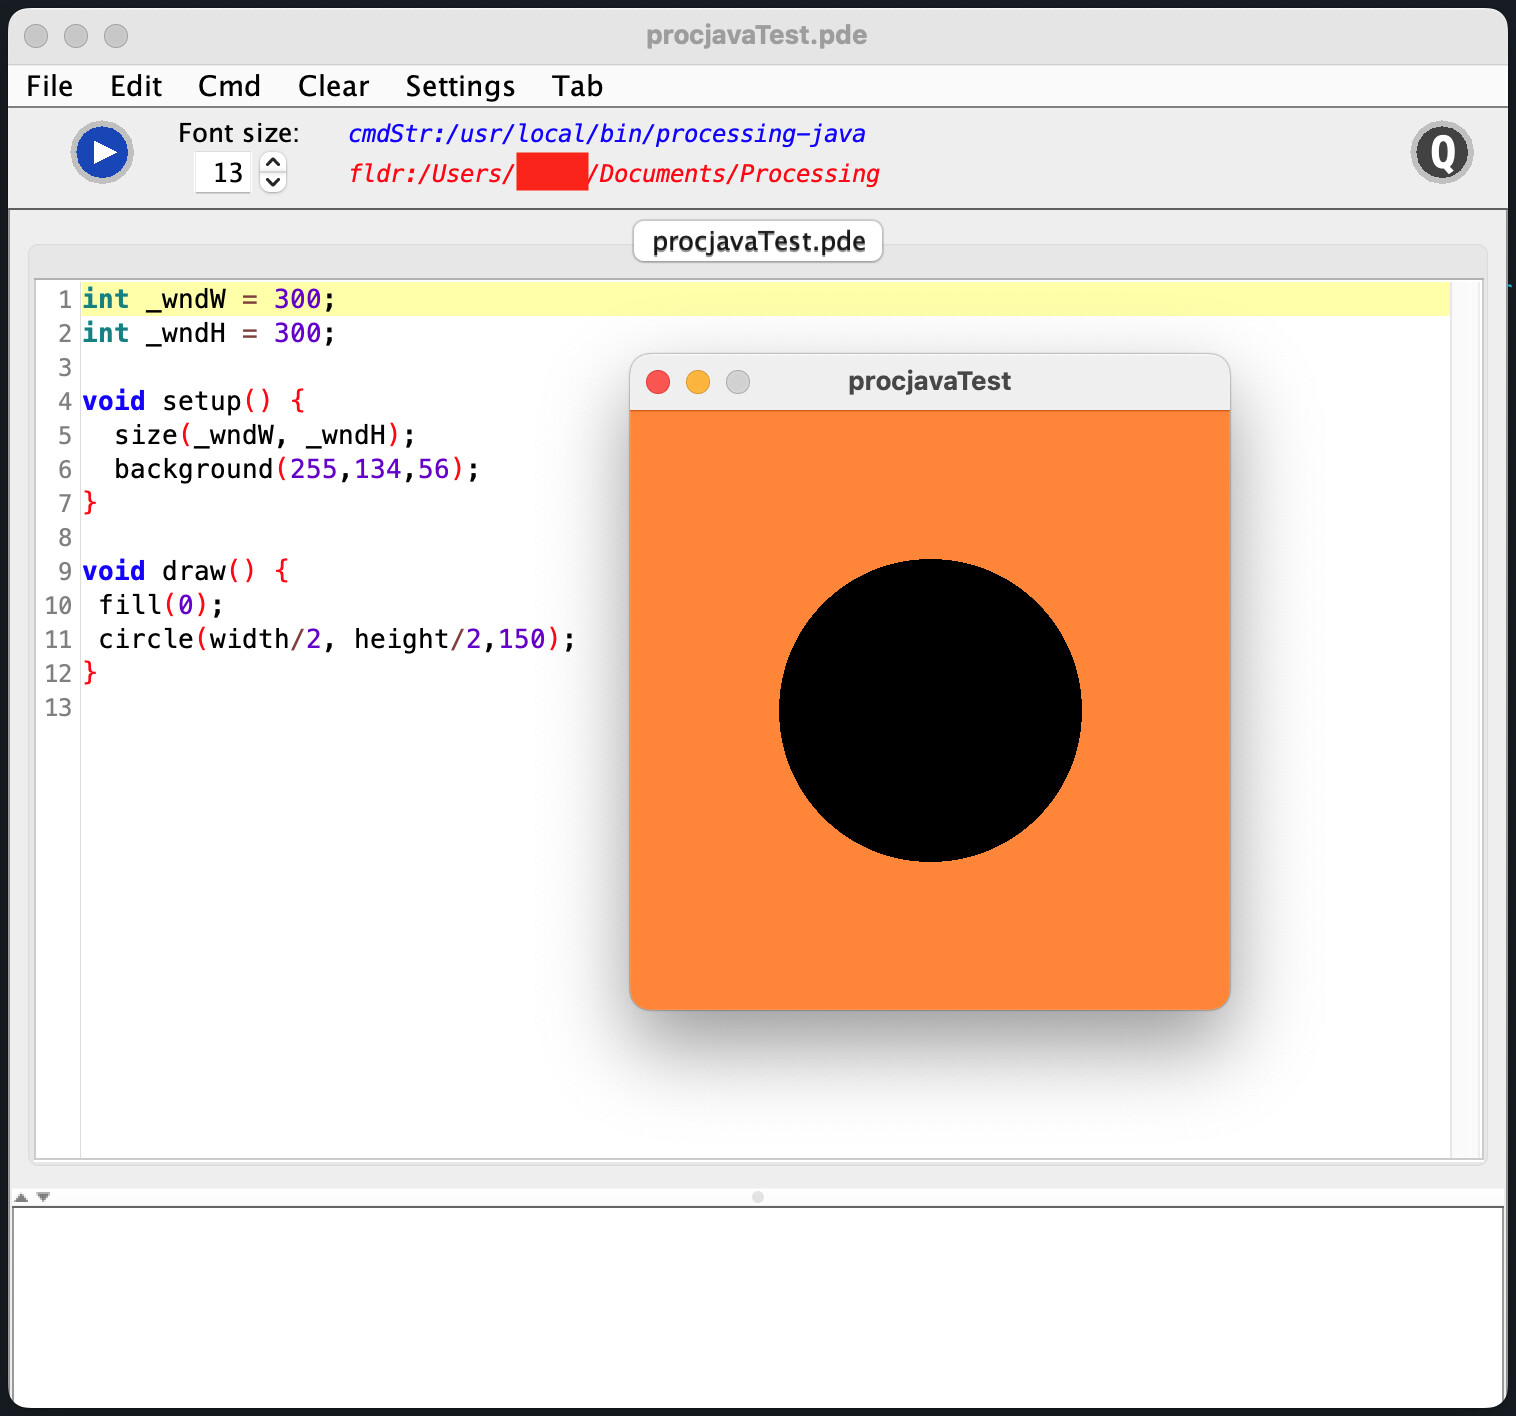Open the Tab menu
Image resolution: width=1516 pixels, height=1416 pixels.
[x=577, y=86]
